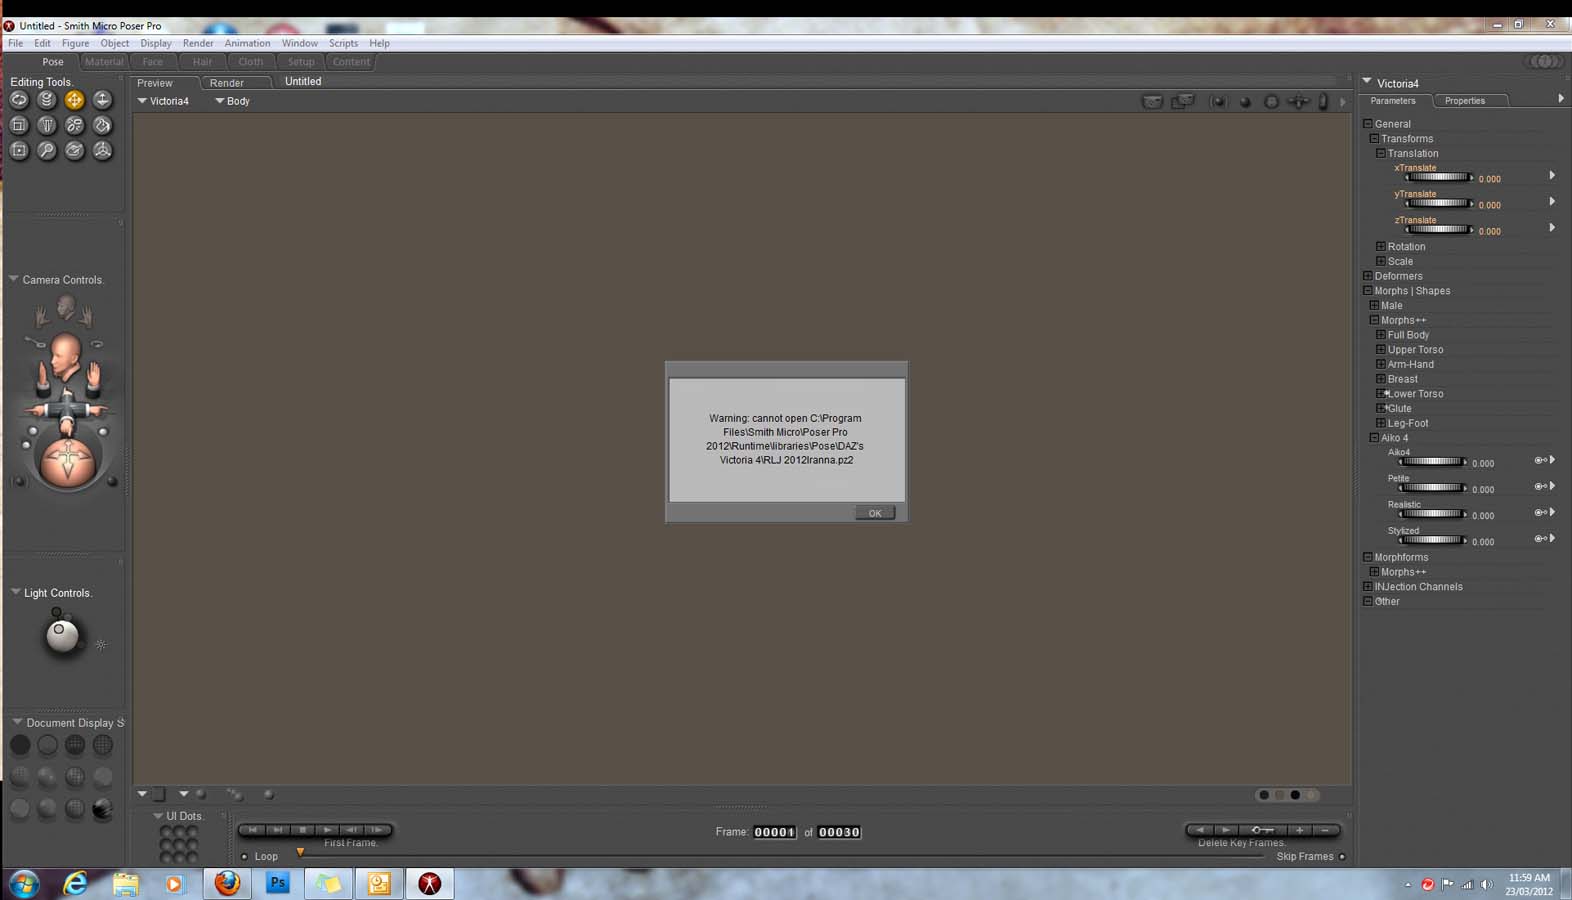Screen dimensions: 1572x900
Task: Jump to first frame button
Action: [x=252, y=830]
